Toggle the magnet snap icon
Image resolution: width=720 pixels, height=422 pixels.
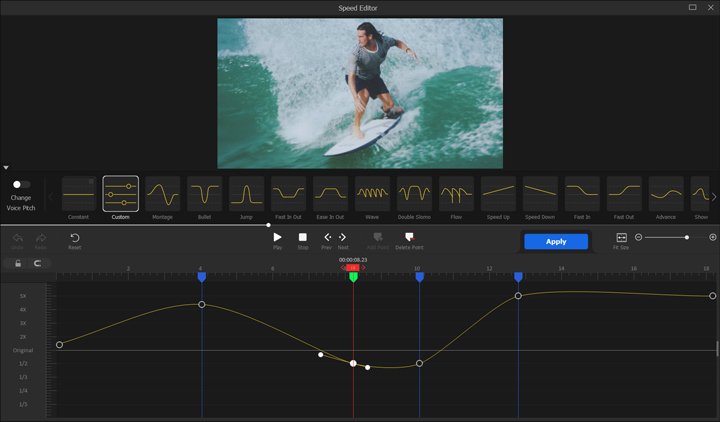click(x=38, y=264)
